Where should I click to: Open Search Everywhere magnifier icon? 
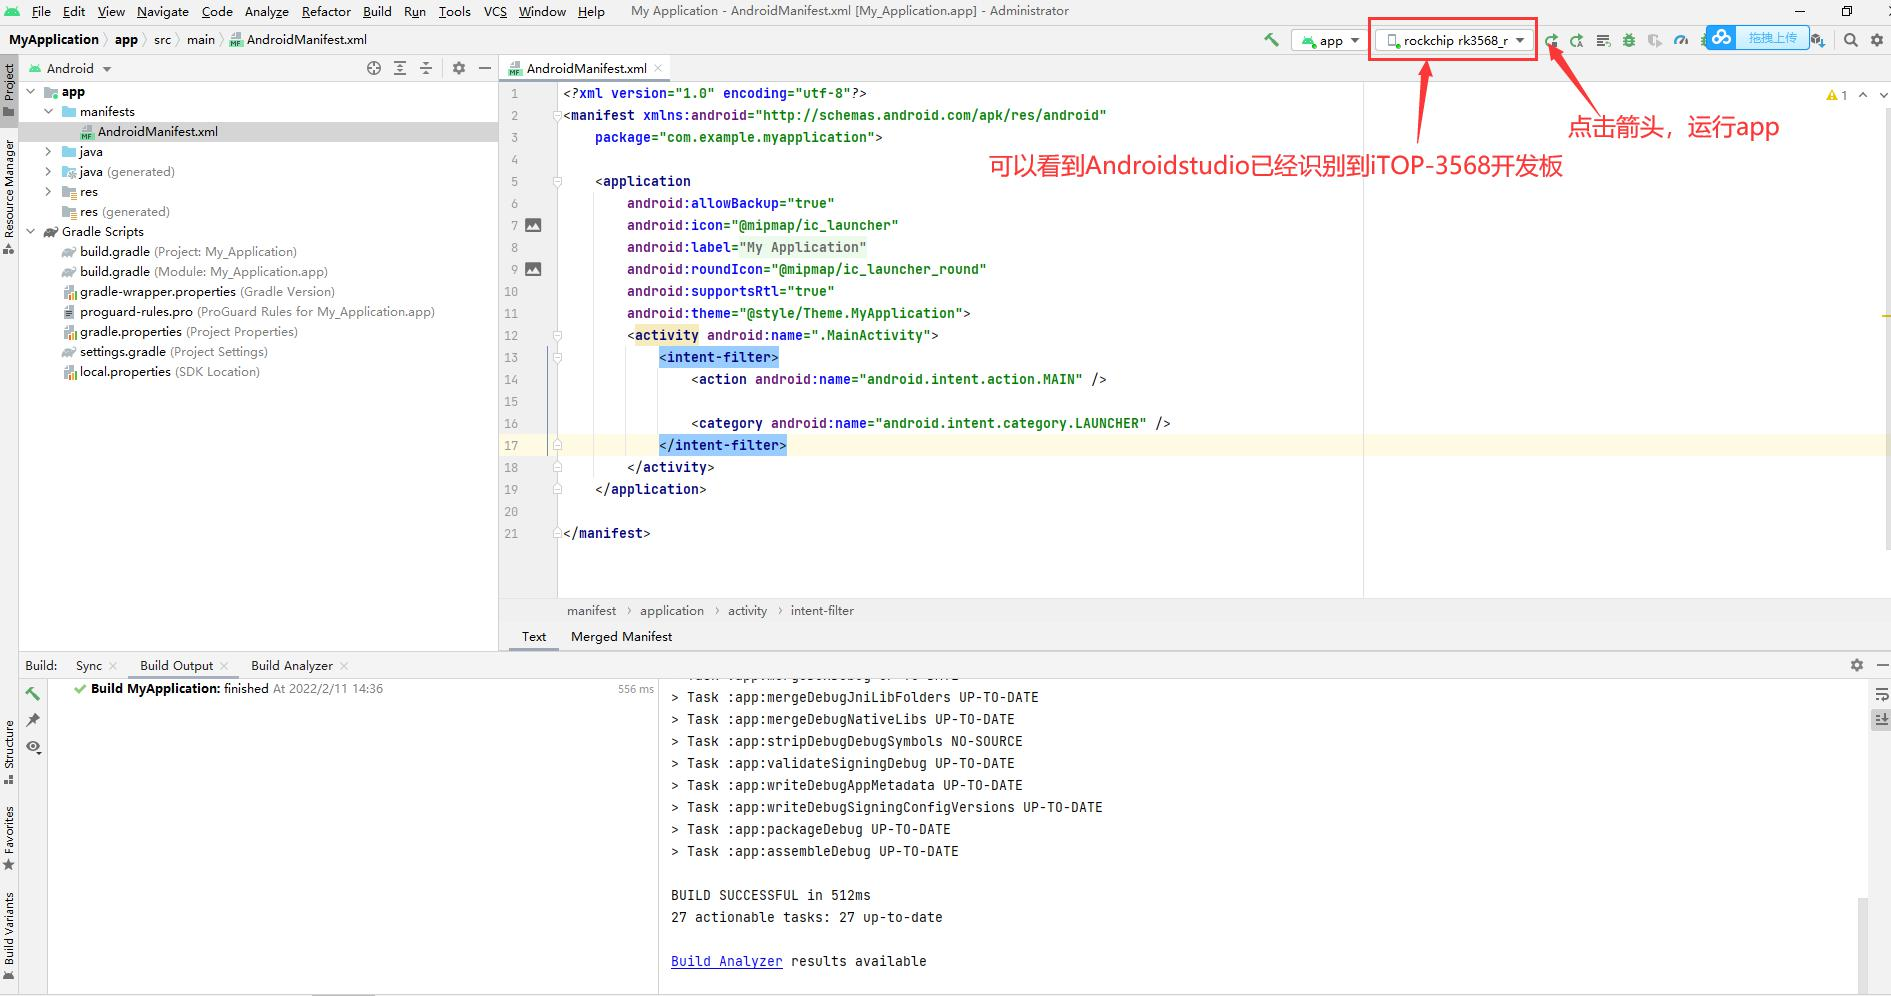coord(1851,40)
